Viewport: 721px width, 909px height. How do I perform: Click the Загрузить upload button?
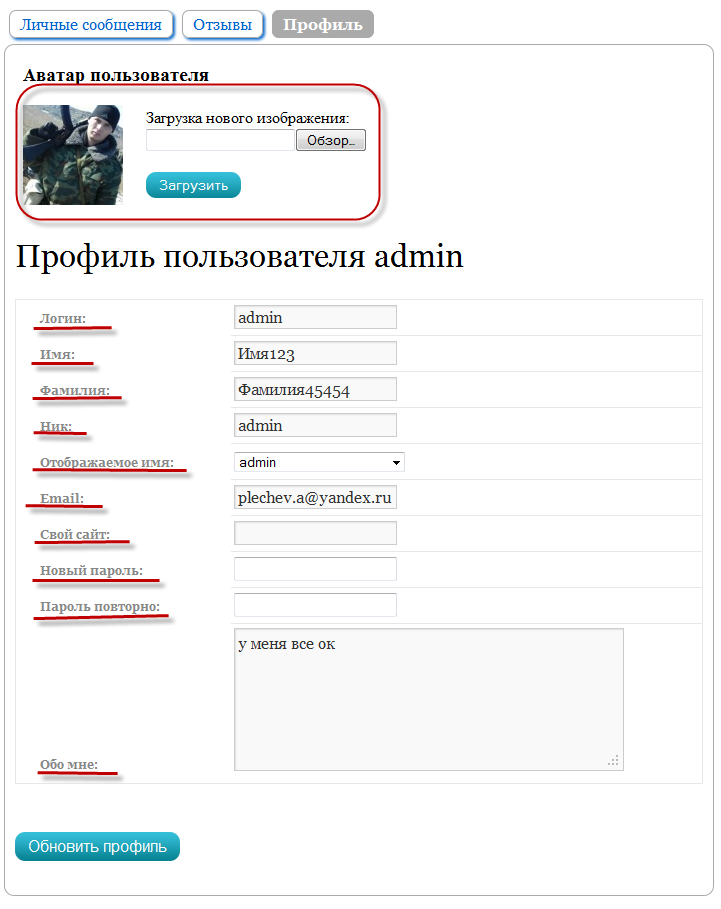pyautogui.click(x=193, y=185)
